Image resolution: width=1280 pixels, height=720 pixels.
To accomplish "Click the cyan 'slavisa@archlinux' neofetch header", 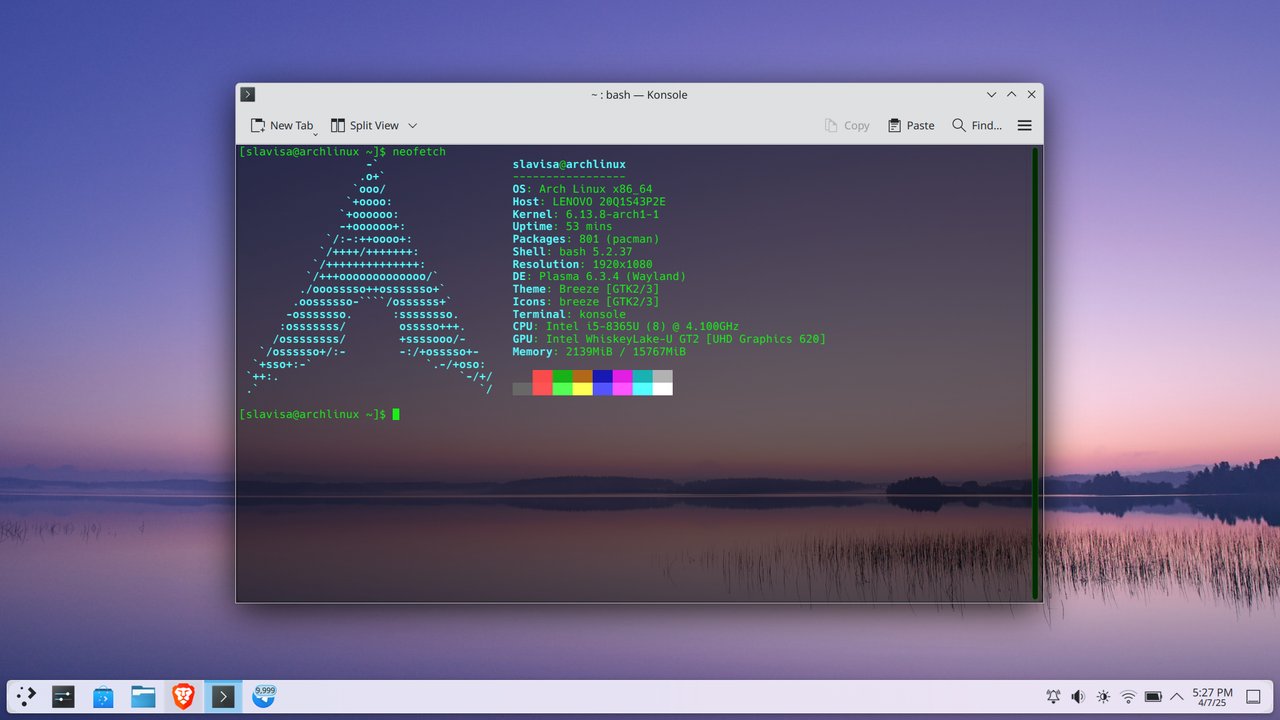I will (x=569, y=164).
